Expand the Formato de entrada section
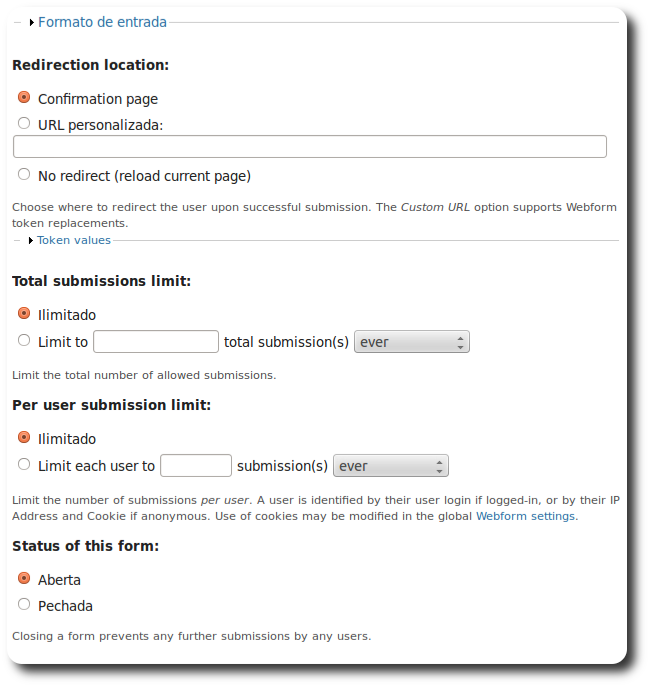This screenshot has width=650, height=687. (102, 22)
